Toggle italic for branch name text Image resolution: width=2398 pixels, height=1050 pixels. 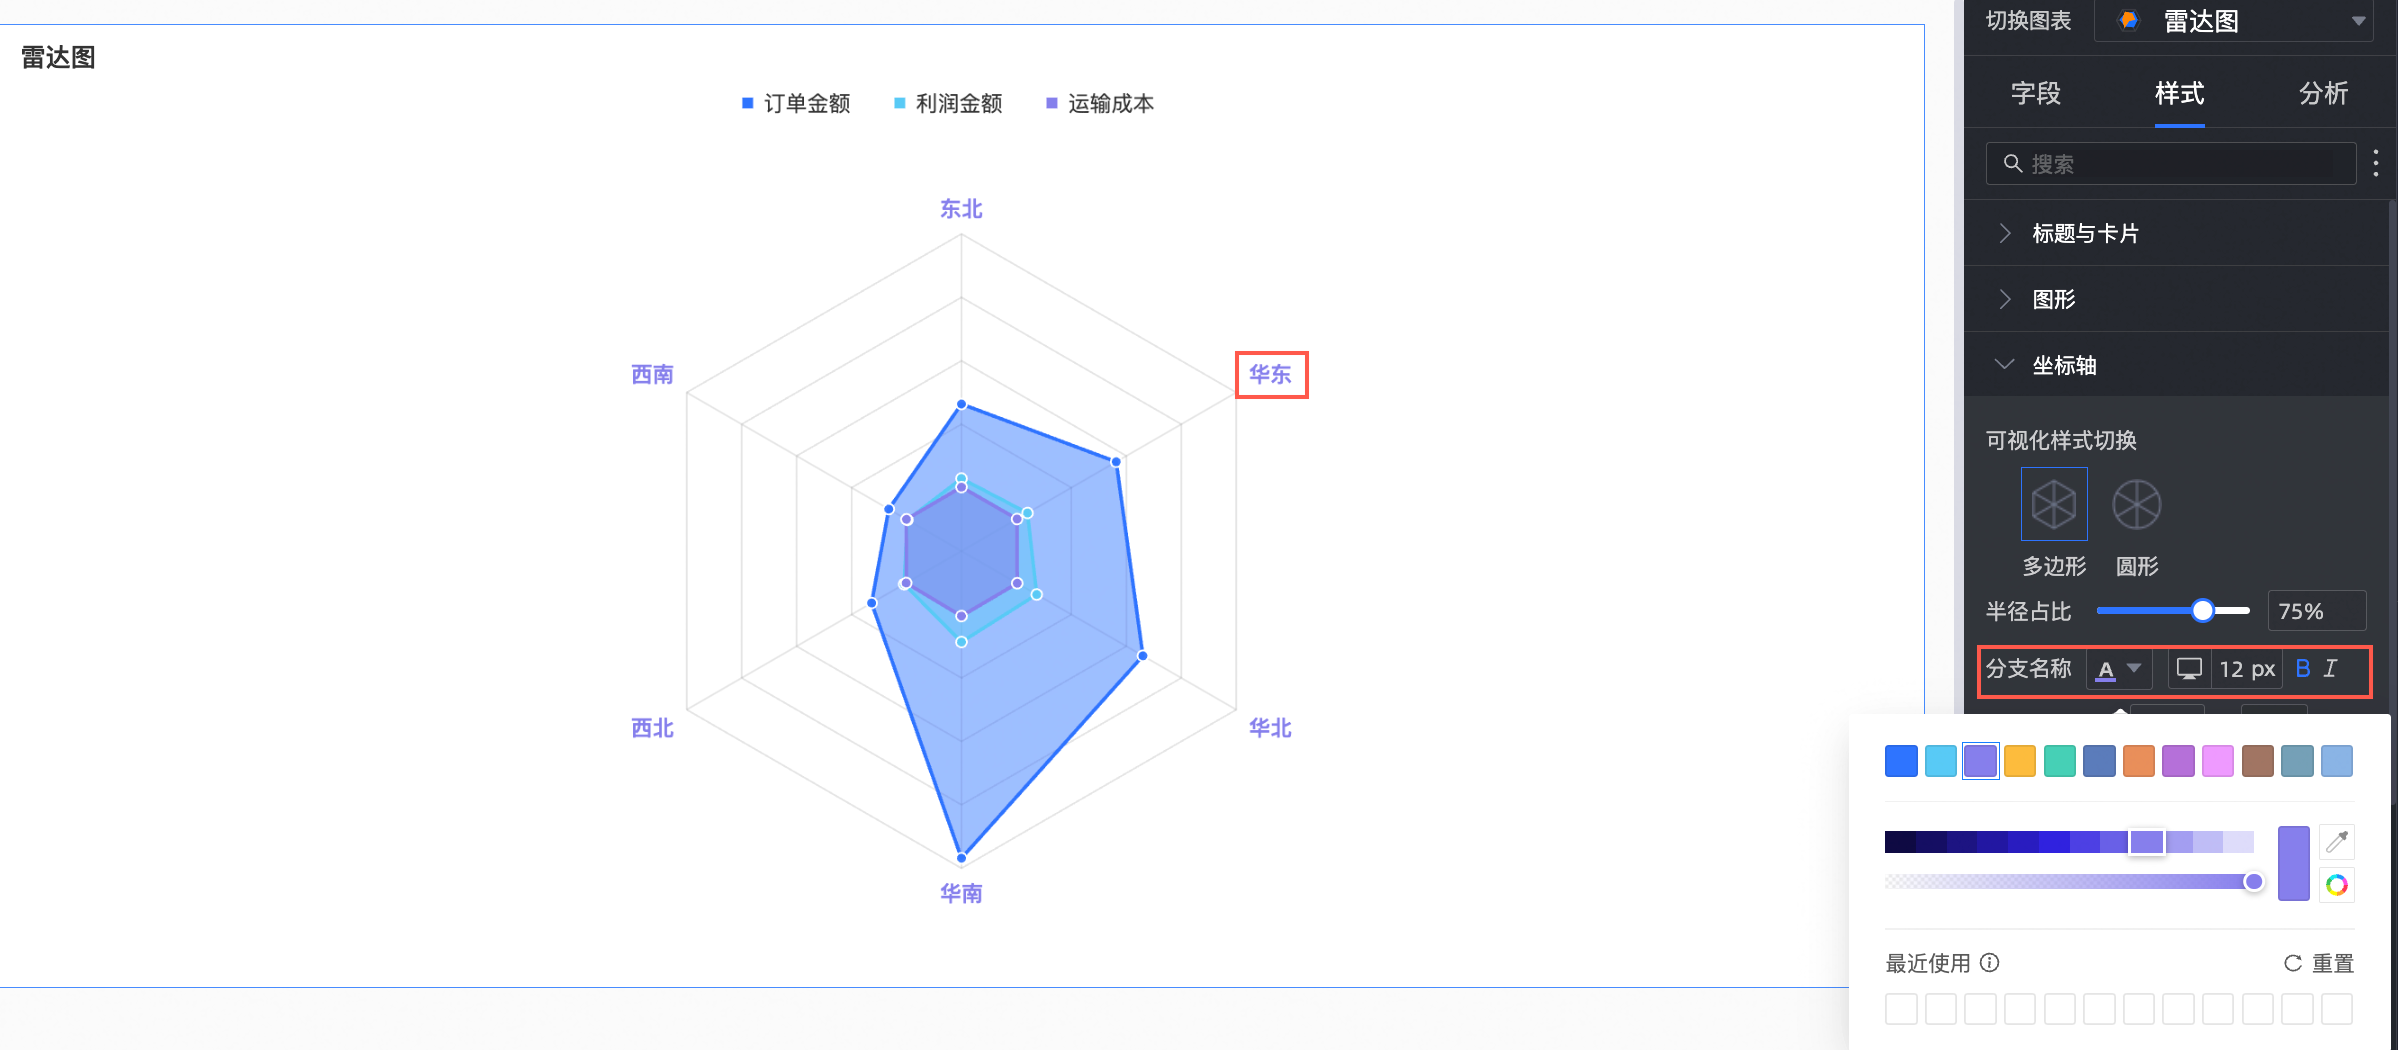[x=2331, y=669]
